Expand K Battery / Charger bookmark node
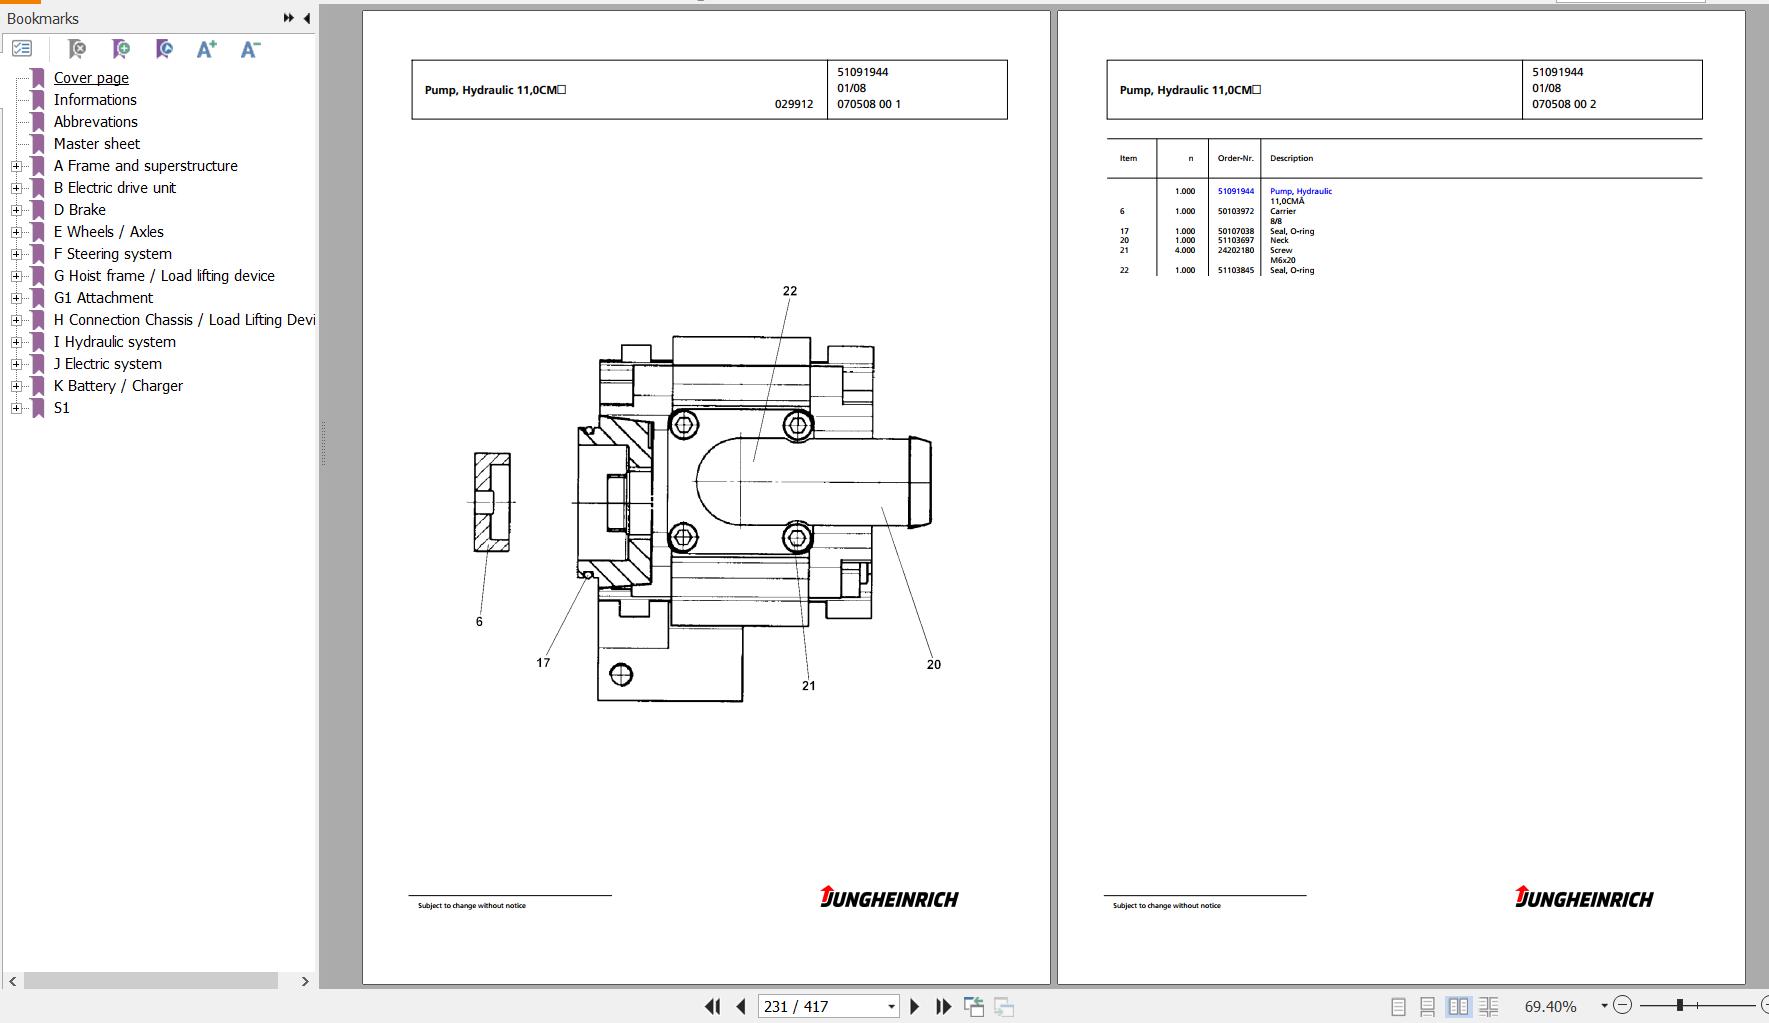 point(16,386)
